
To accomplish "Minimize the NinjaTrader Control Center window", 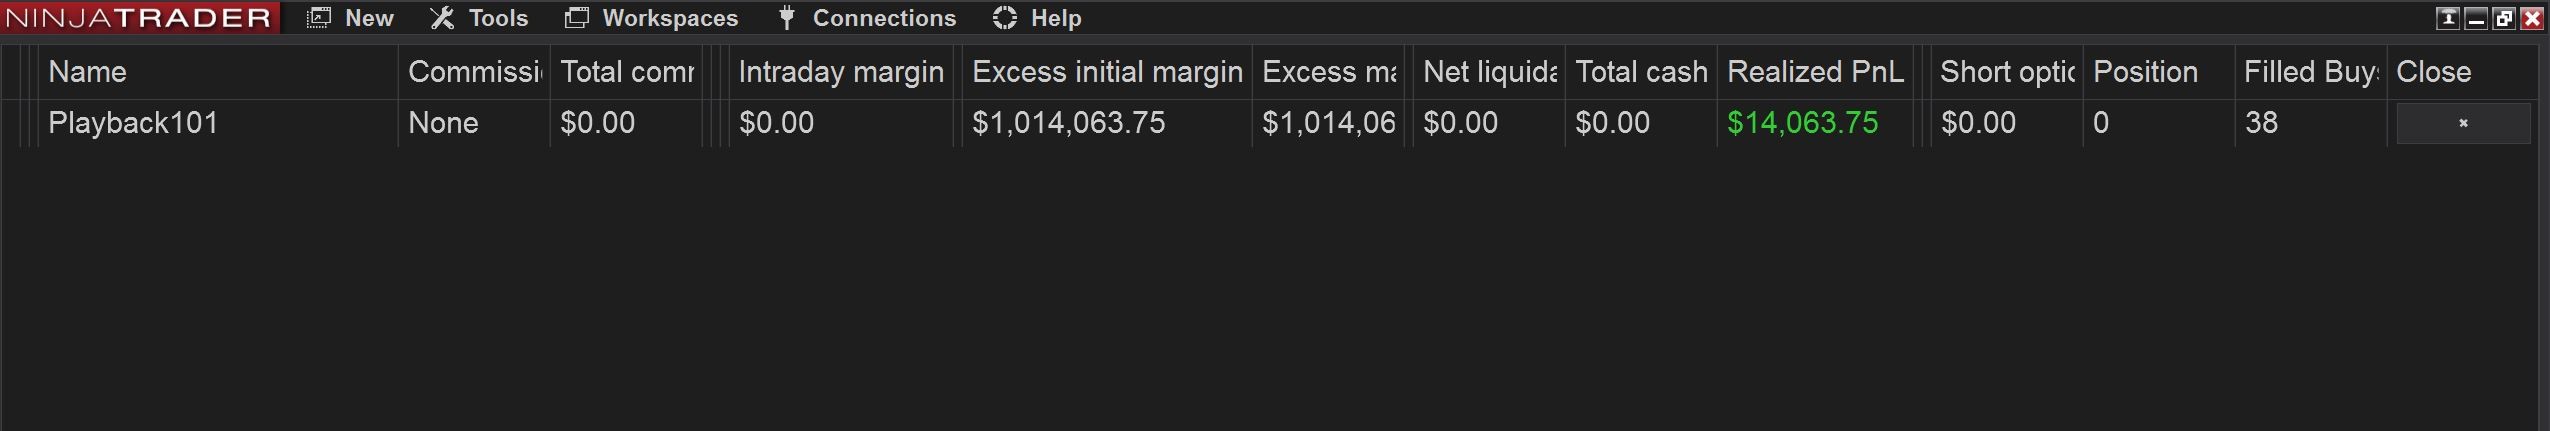I will (2476, 18).
